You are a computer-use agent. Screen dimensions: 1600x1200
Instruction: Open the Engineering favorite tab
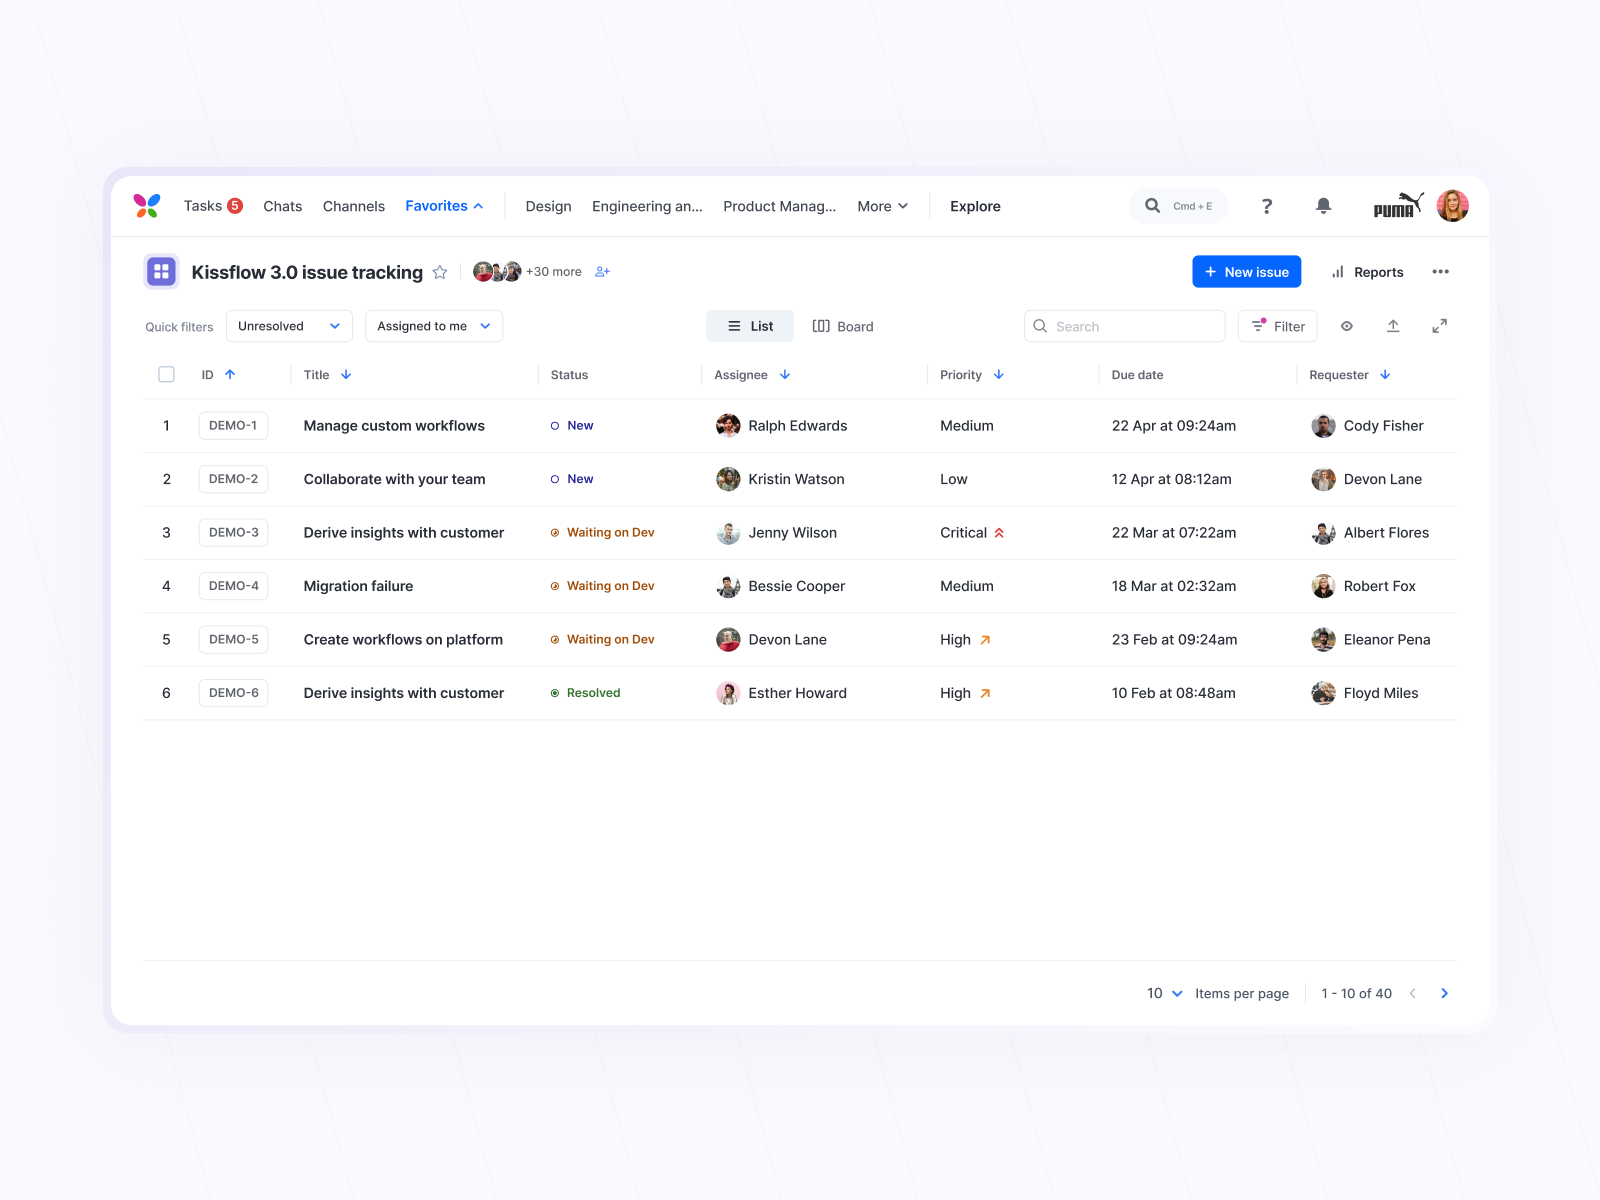tap(647, 206)
